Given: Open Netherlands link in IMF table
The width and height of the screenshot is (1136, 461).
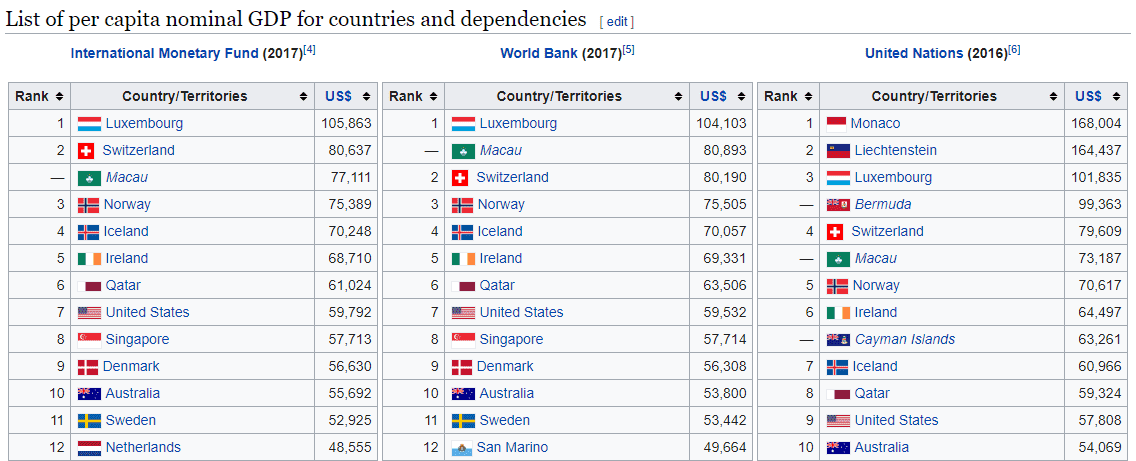Looking at the screenshot, I should tap(143, 448).
